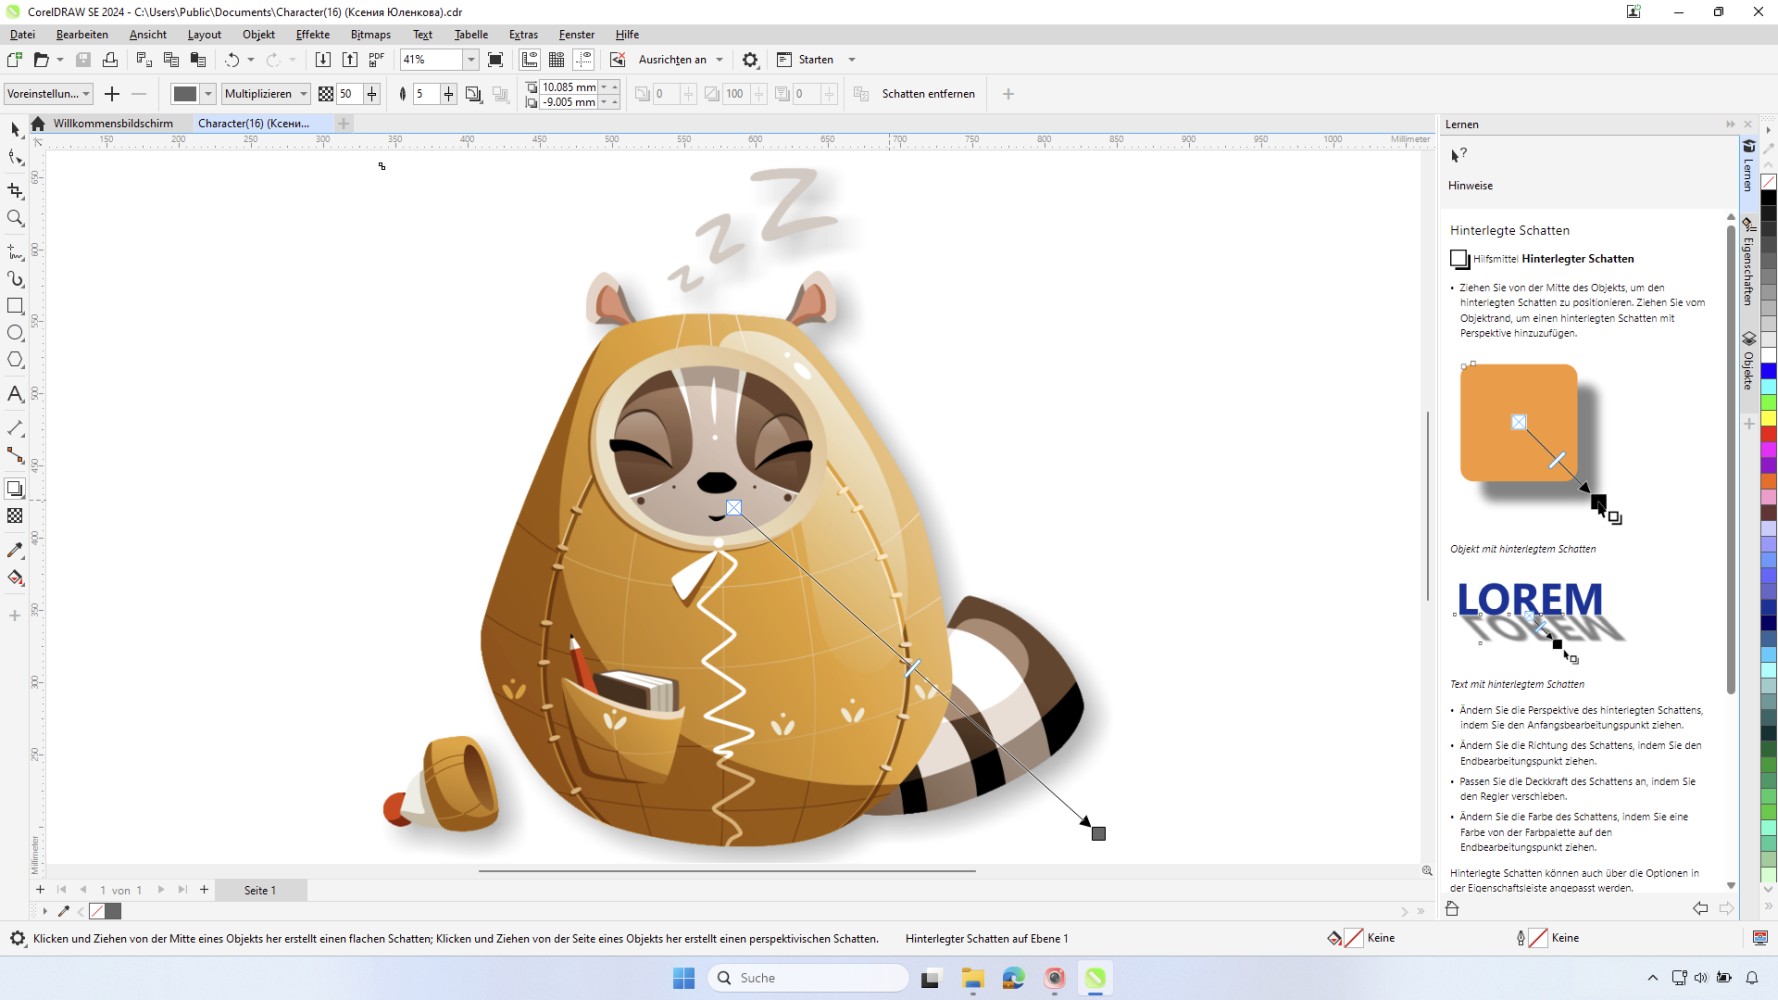
Task: Activate the Shape tool
Action: (x=15, y=157)
